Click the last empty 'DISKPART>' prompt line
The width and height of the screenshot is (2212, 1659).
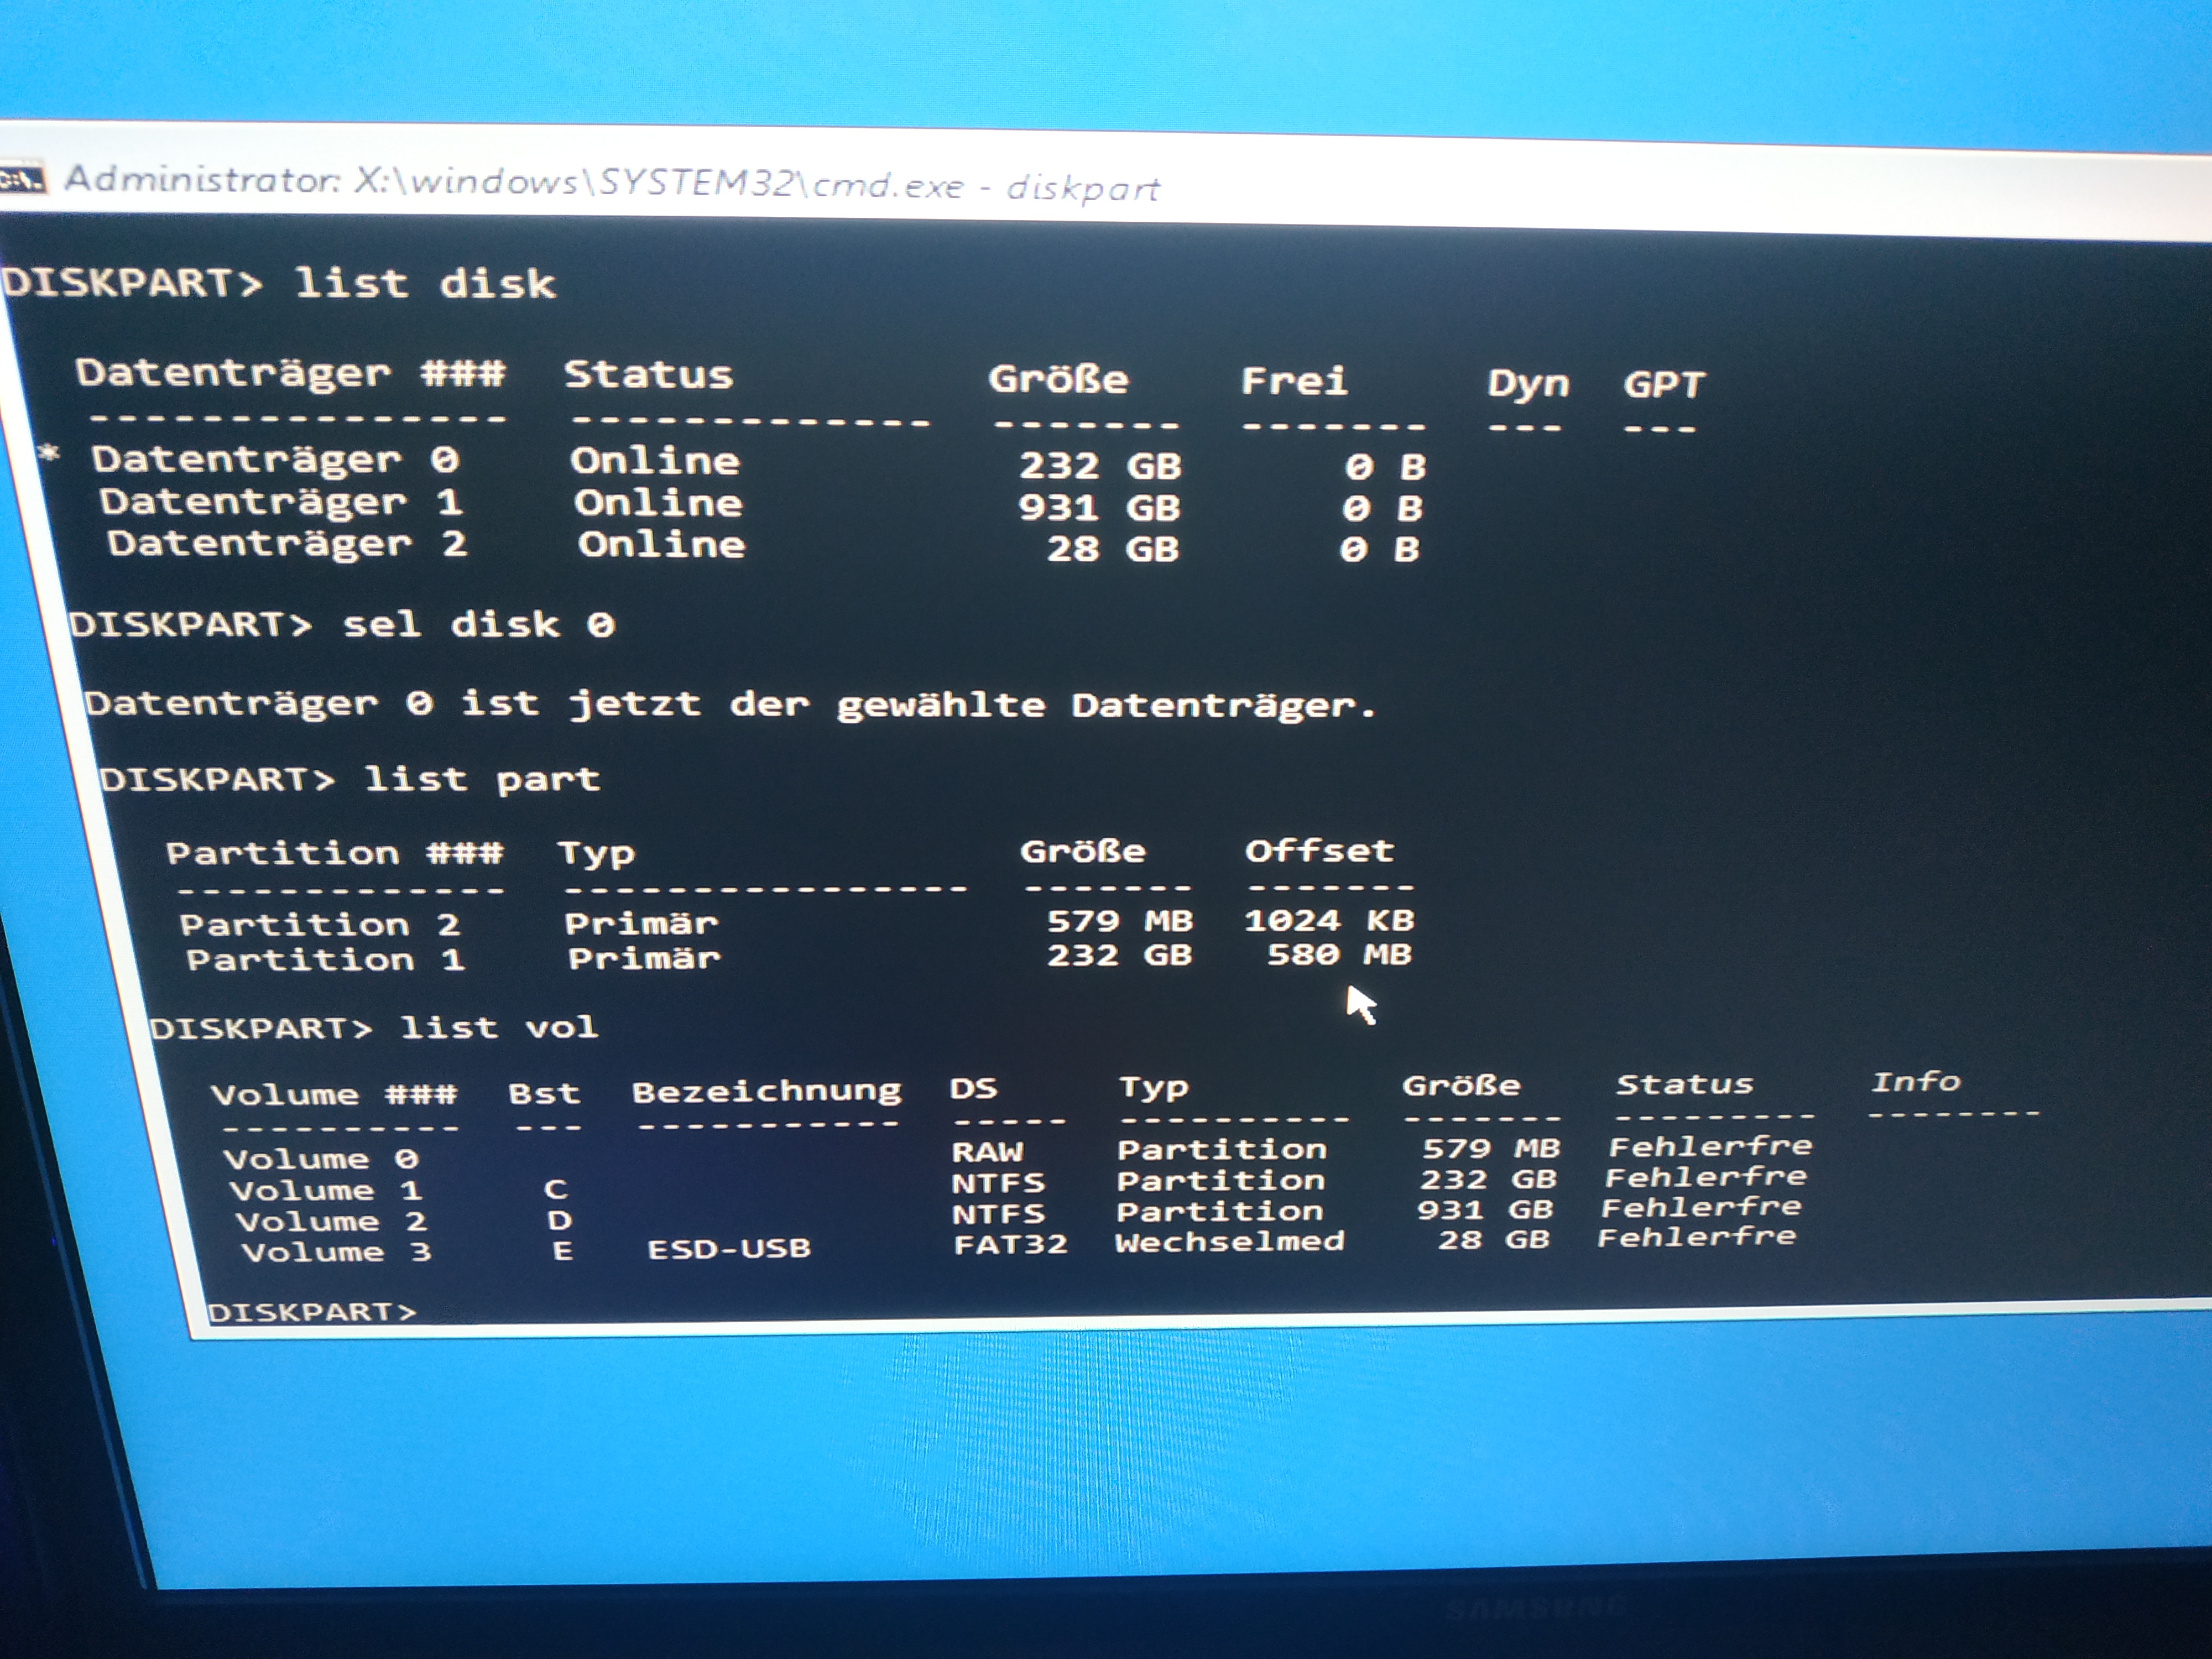311,1312
